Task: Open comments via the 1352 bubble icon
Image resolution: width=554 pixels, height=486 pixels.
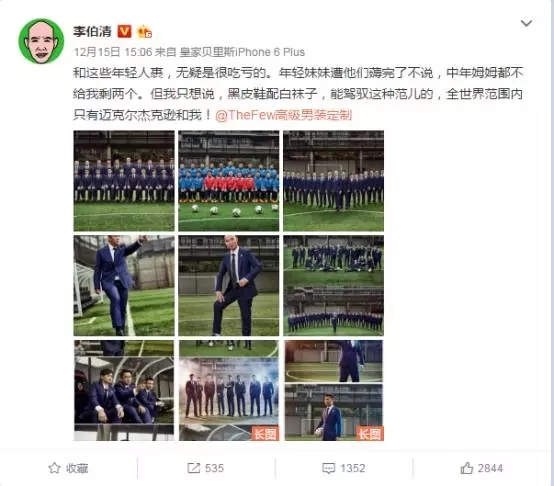Action: [x=329, y=468]
